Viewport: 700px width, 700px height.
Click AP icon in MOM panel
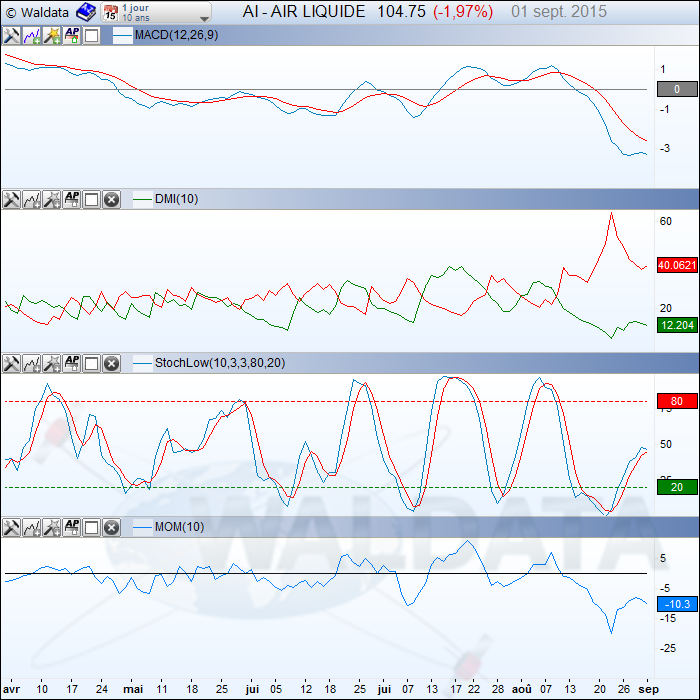point(72,527)
